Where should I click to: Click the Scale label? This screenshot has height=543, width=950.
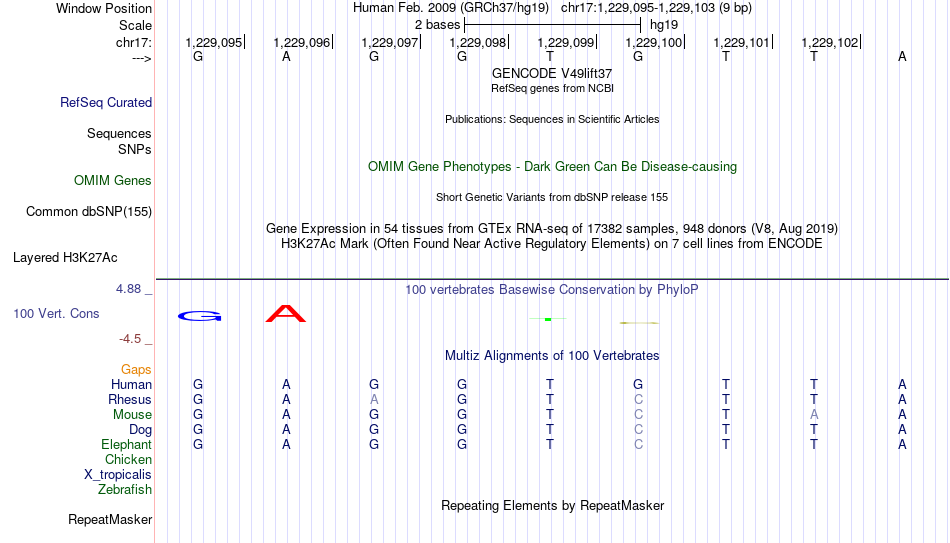[136, 25]
